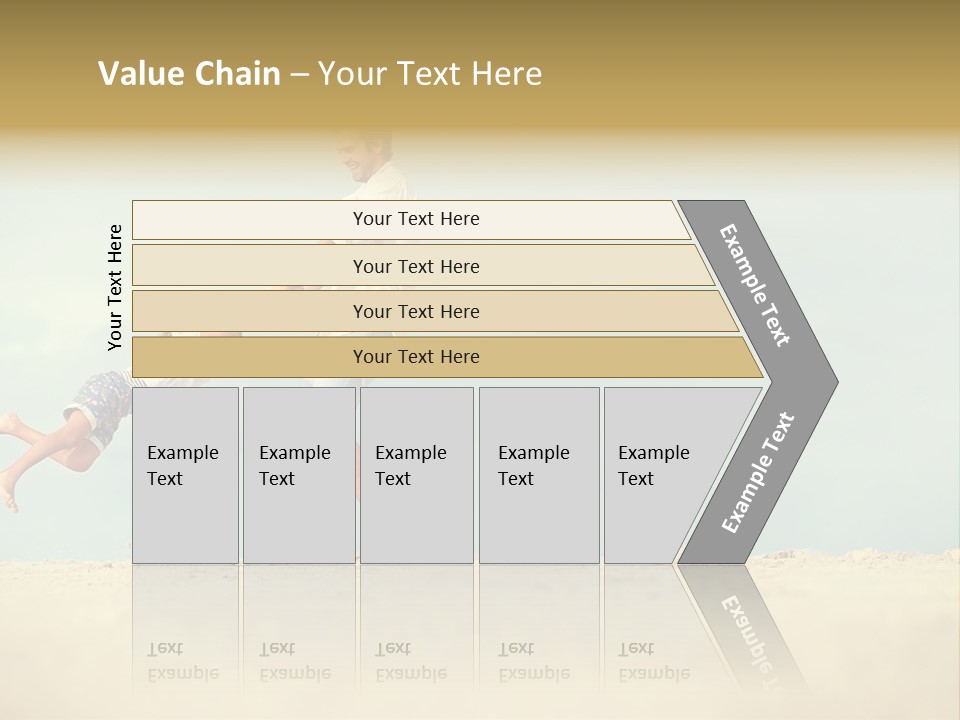
Task: Click the Value Chain slide title
Action: (320, 73)
